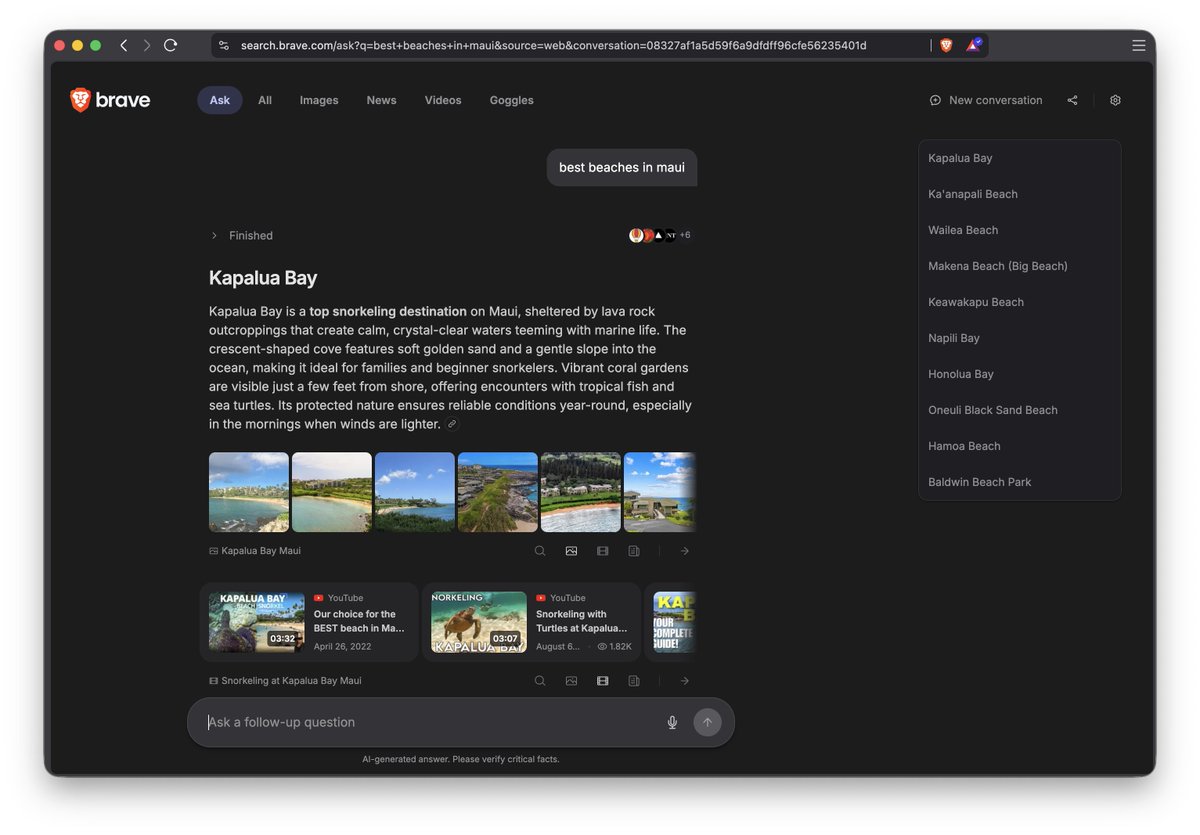Play video 'Snorkeling with Turtles at Kapalua'
The height and width of the screenshot is (835, 1200).
coord(531,622)
